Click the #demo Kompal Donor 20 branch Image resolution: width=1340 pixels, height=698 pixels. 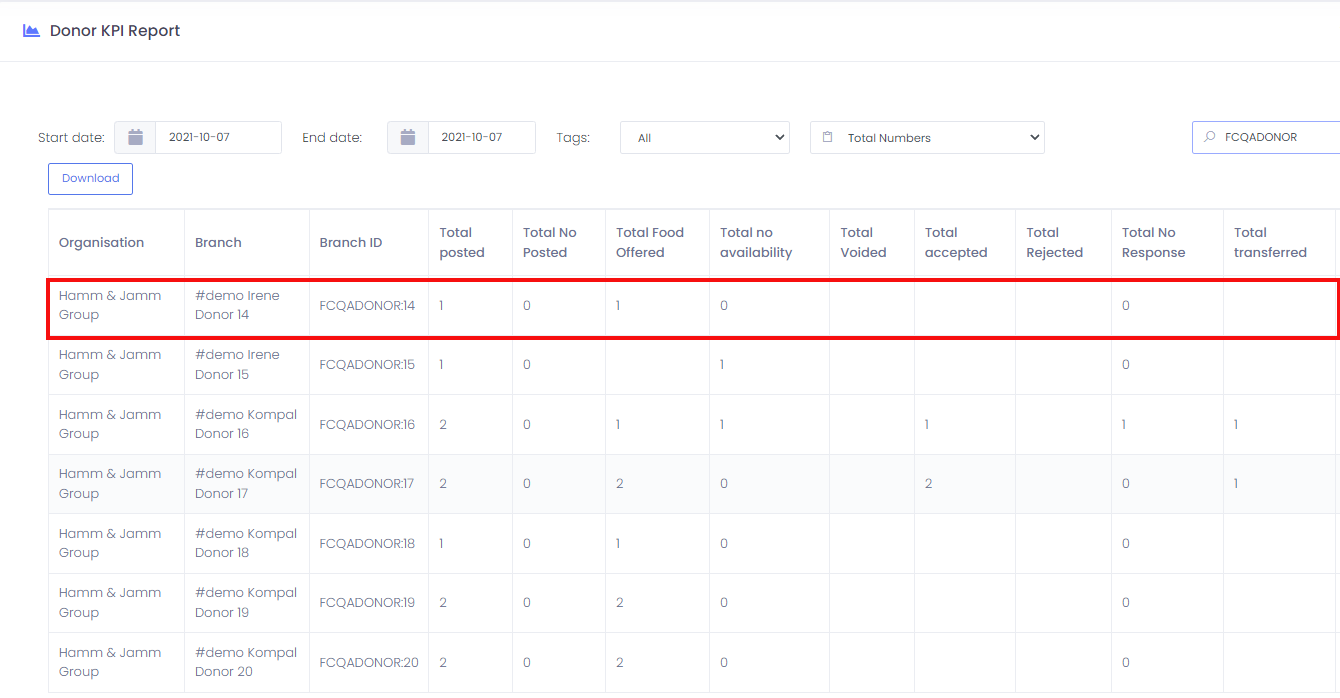(x=245, y=662)
